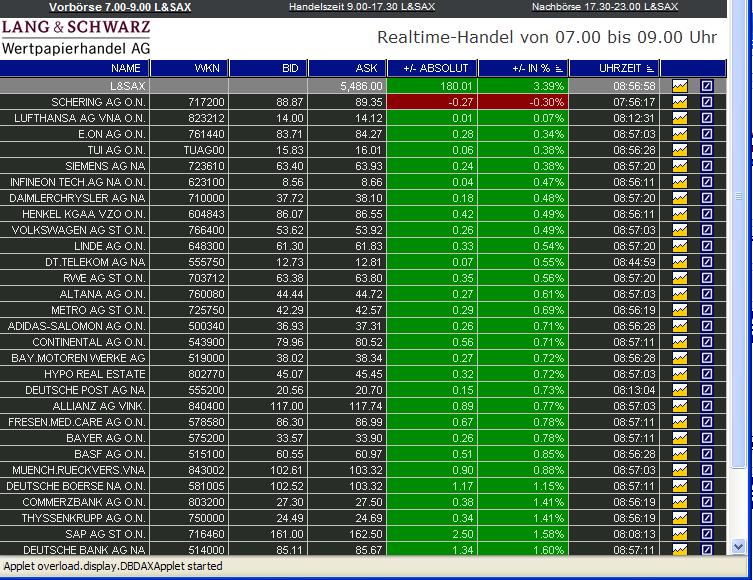
Task: Switch to Vorbörse 7.00-9.00 L&SAX tab
Action: (120, 7)
